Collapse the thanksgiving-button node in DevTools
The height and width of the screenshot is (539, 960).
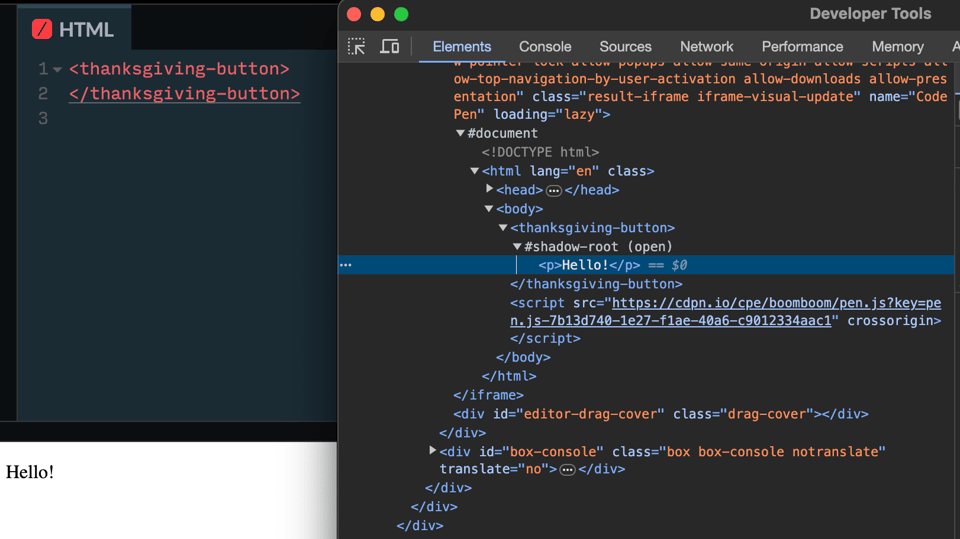(503, 228)
